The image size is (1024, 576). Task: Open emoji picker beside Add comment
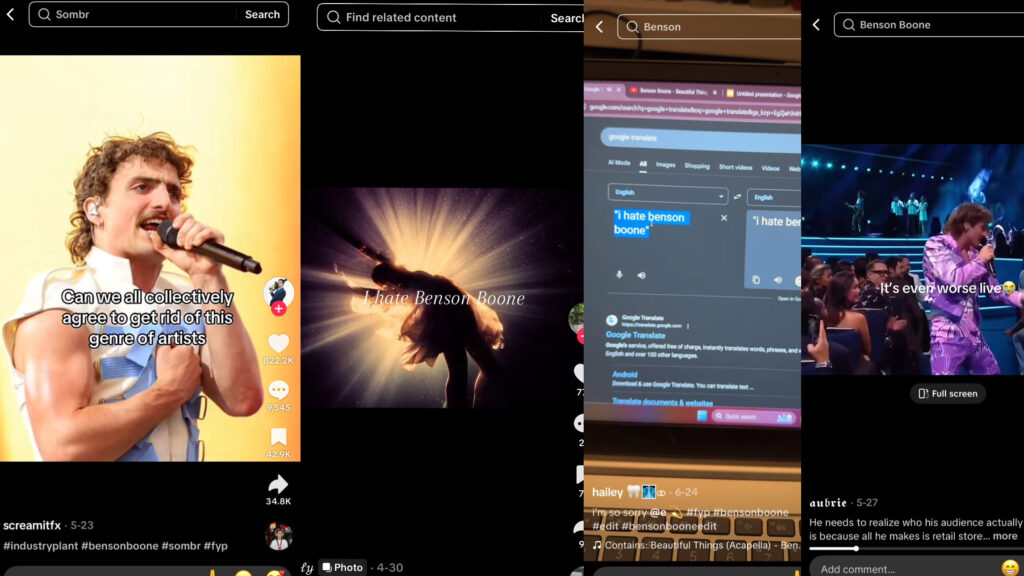click(1010, 568)
